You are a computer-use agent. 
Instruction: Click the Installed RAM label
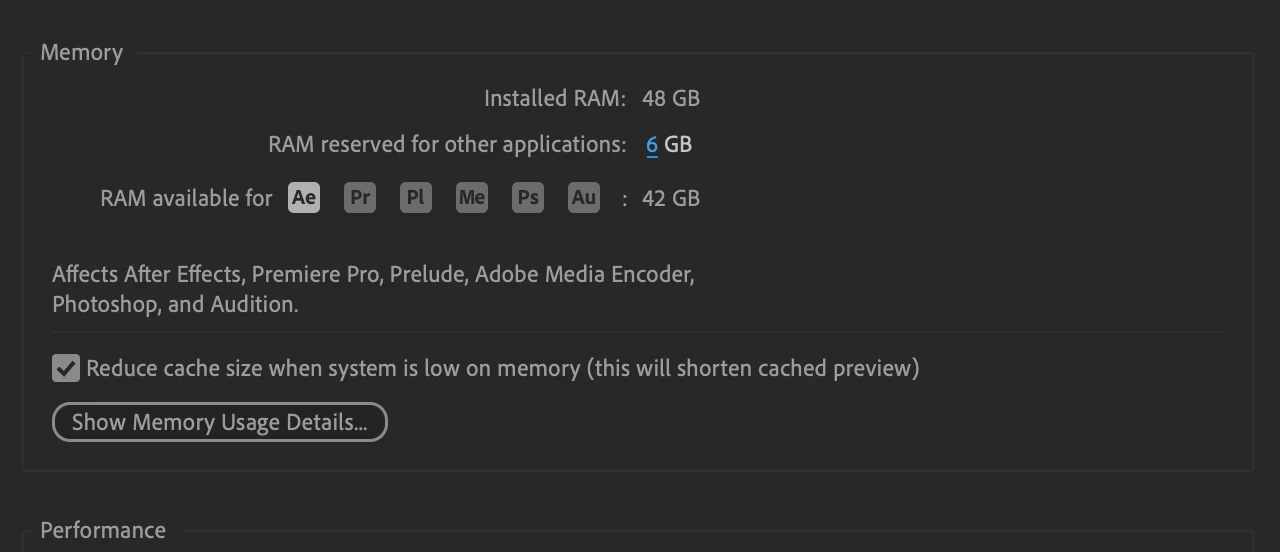point(555,98)
